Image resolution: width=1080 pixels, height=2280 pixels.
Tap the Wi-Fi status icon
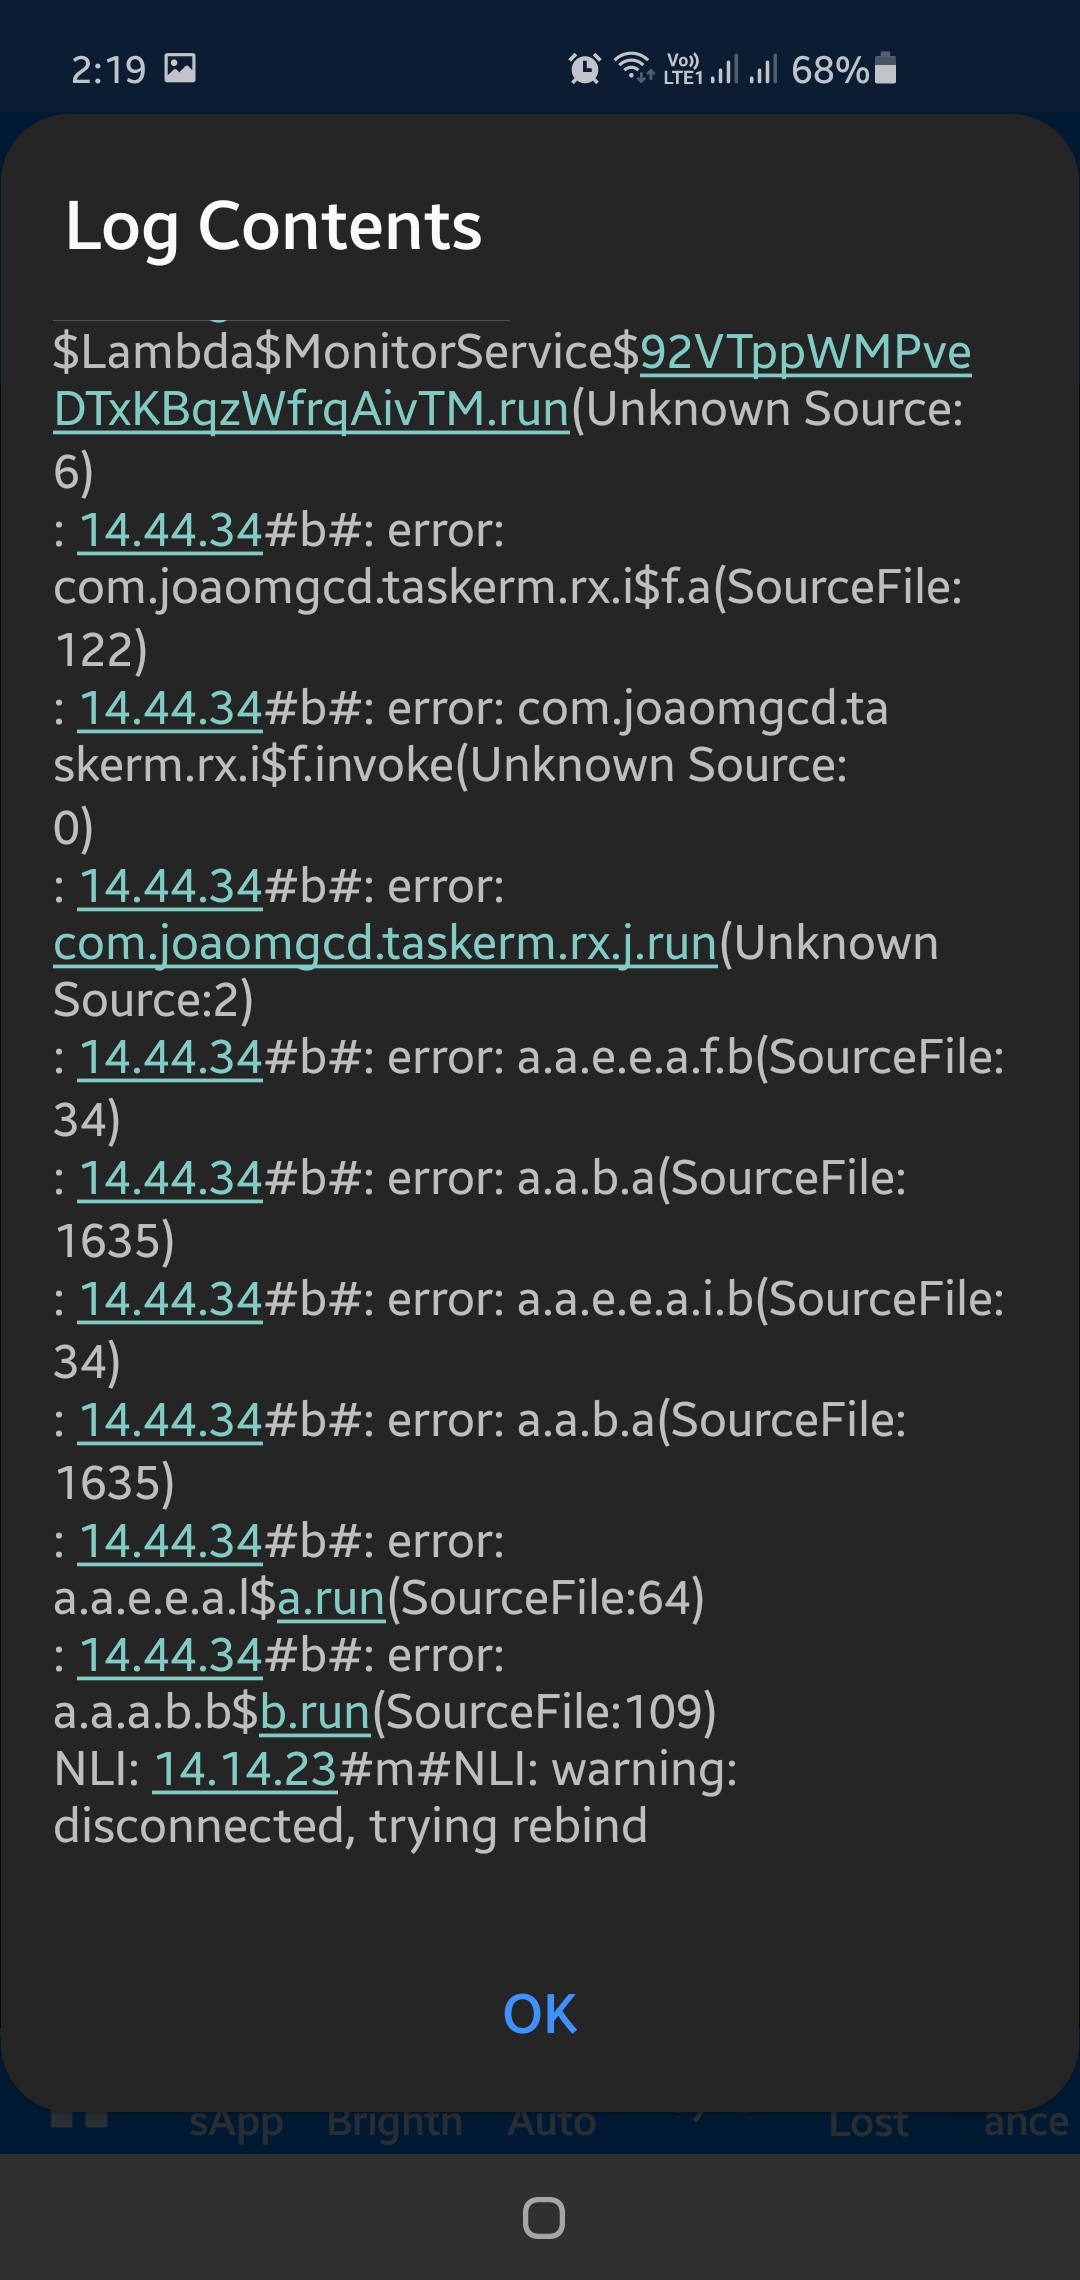[633, 67]
